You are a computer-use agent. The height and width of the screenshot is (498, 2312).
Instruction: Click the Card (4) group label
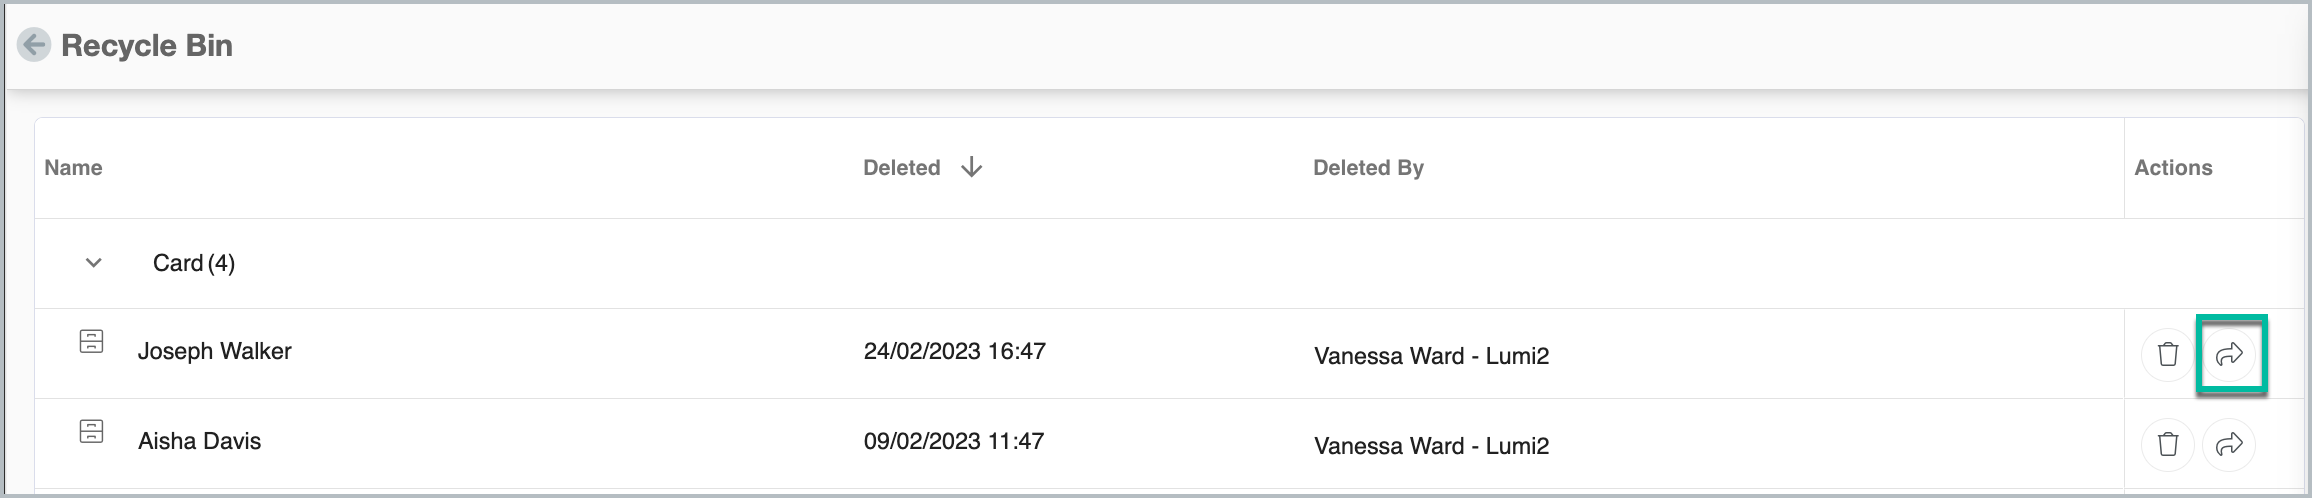pos(194,263)
